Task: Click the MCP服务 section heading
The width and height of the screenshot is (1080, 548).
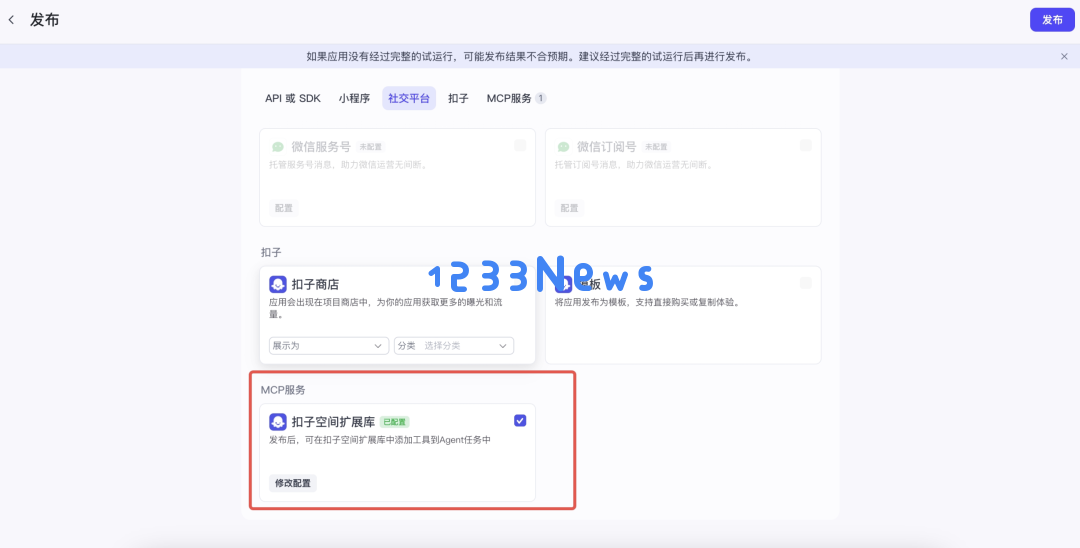Action: (282, 390)
